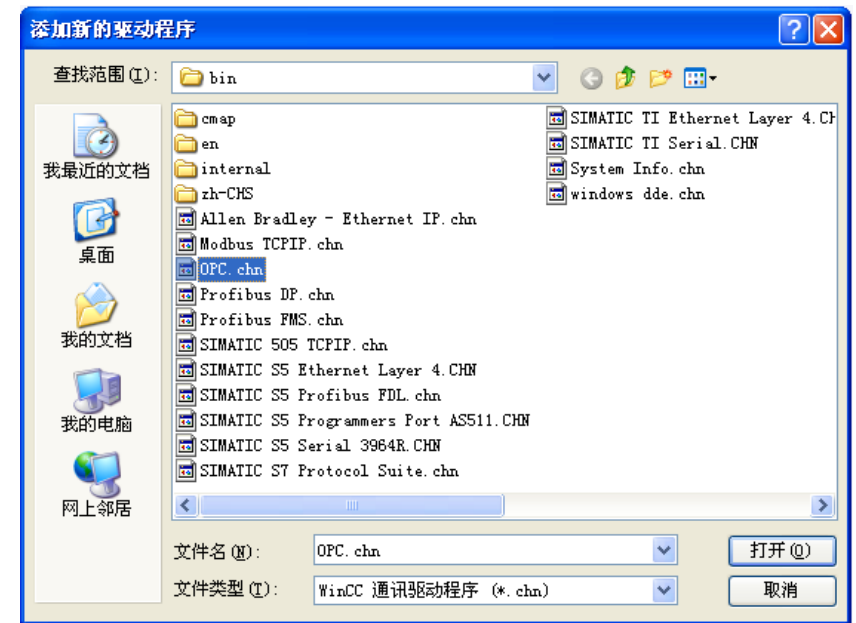856x623 pixels.
Task: Select the file name Profibus FMS.chn
Action: (272, 319)
